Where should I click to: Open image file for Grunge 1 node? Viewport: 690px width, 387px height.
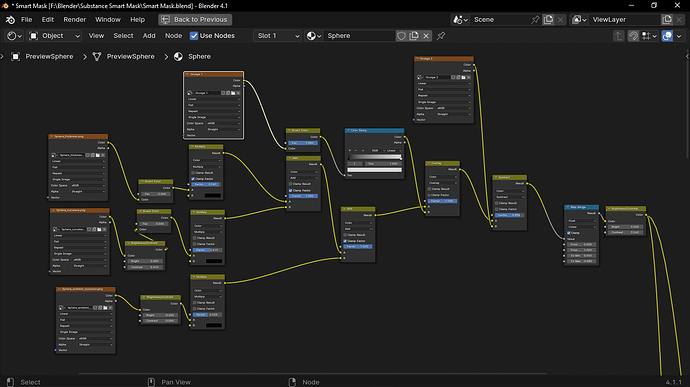(233, 93)
